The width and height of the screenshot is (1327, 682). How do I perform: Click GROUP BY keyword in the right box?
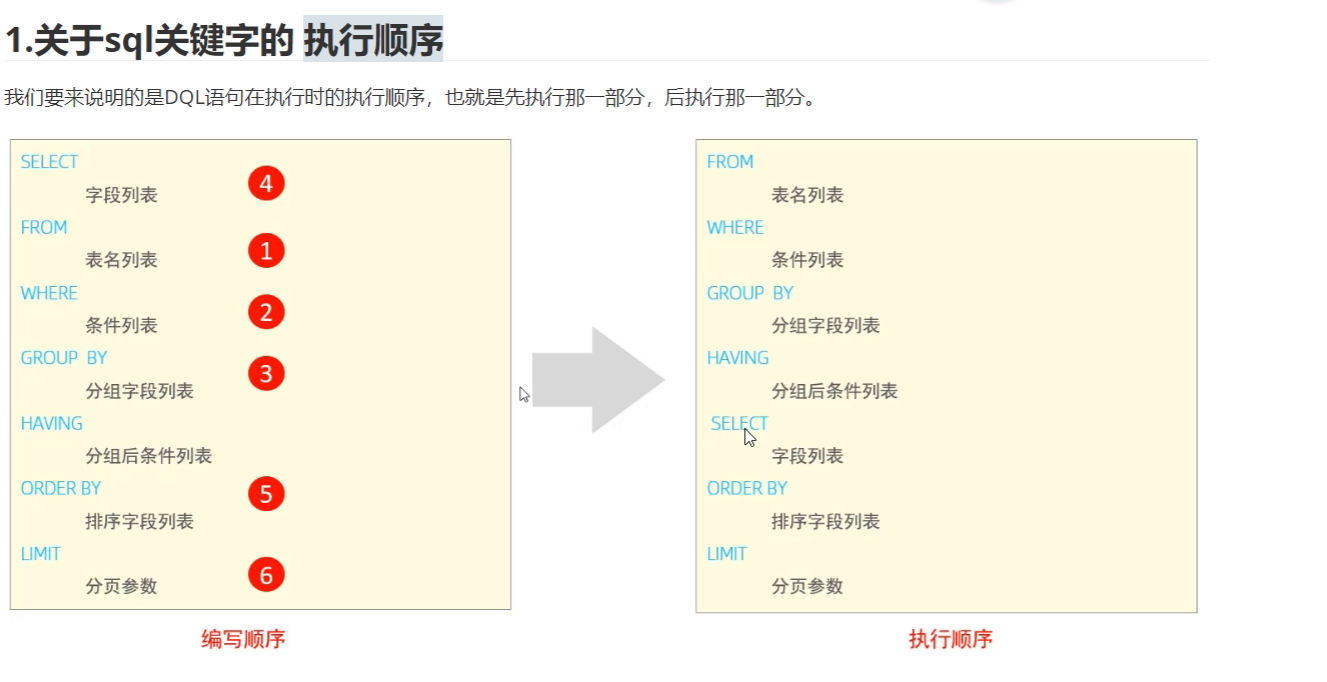pyautogui.click(x=750, y=293)
